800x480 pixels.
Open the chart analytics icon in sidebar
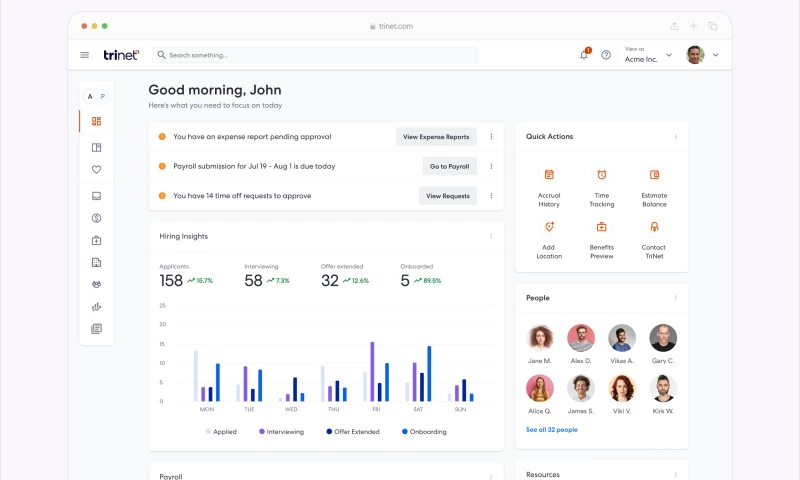pyautogui.click(x=96, y=307)
